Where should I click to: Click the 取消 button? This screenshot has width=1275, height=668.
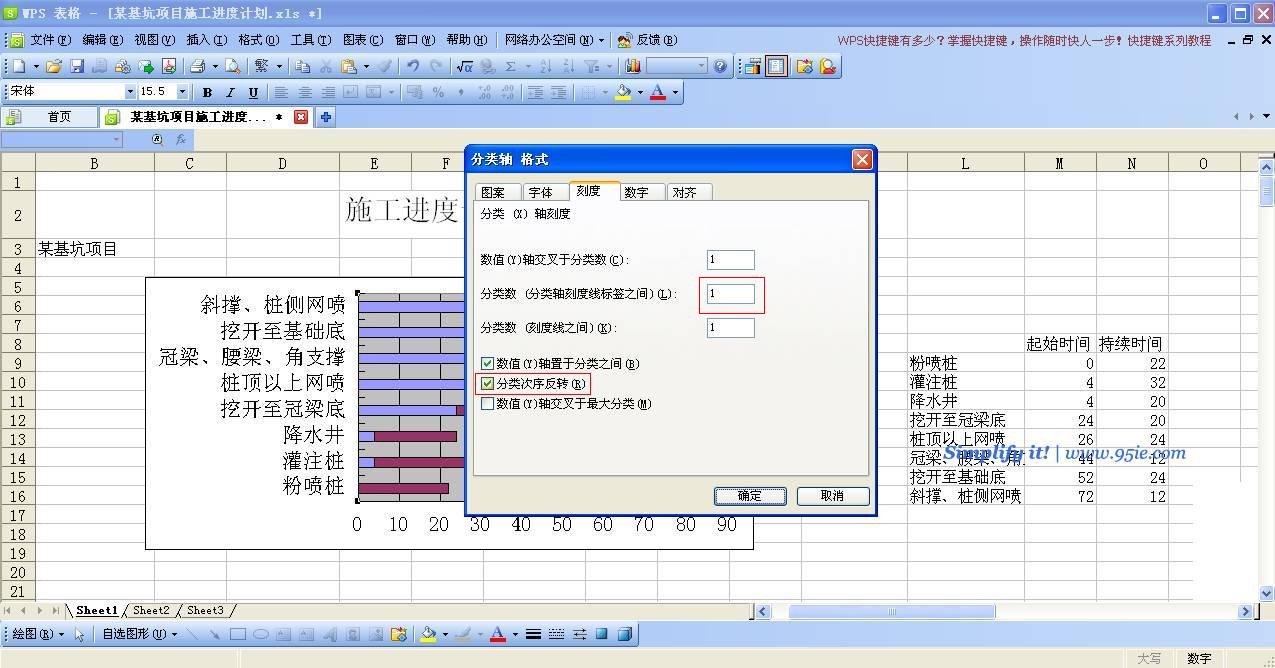pos(832,496)
